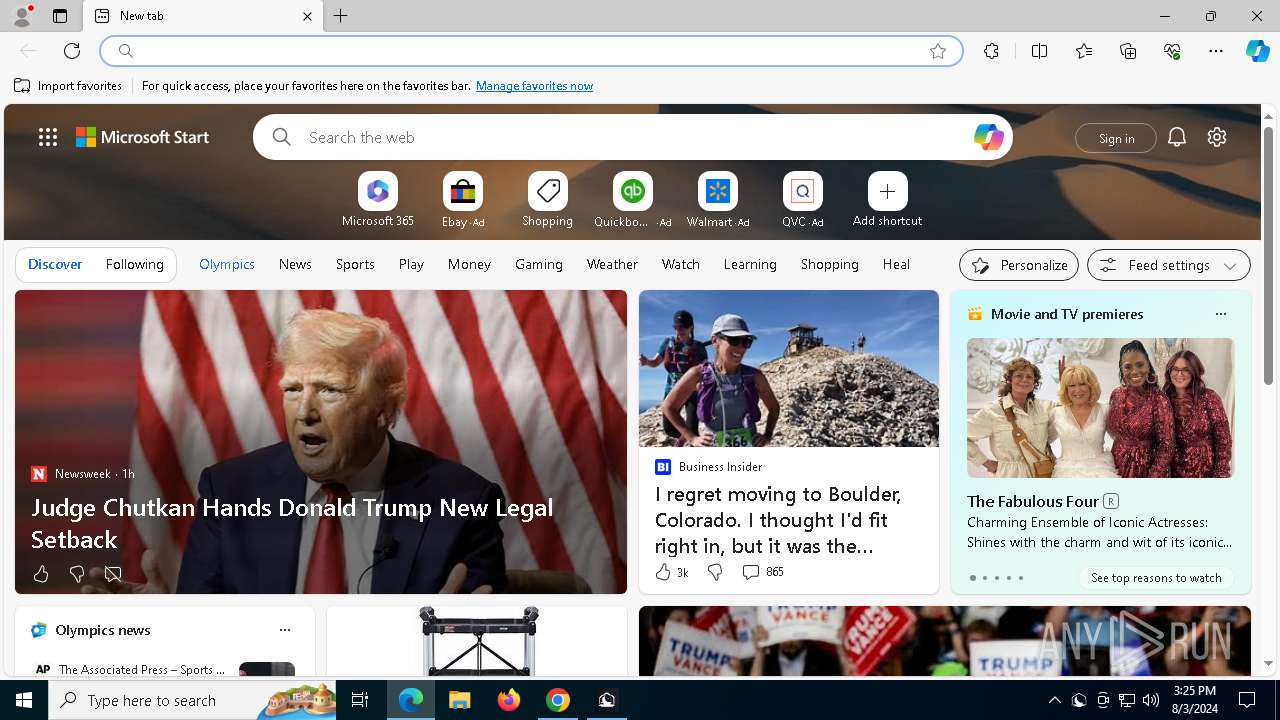Expand Feed settings dropdown
This screenshot has width=1280, height=720.
pos(1169,265)
